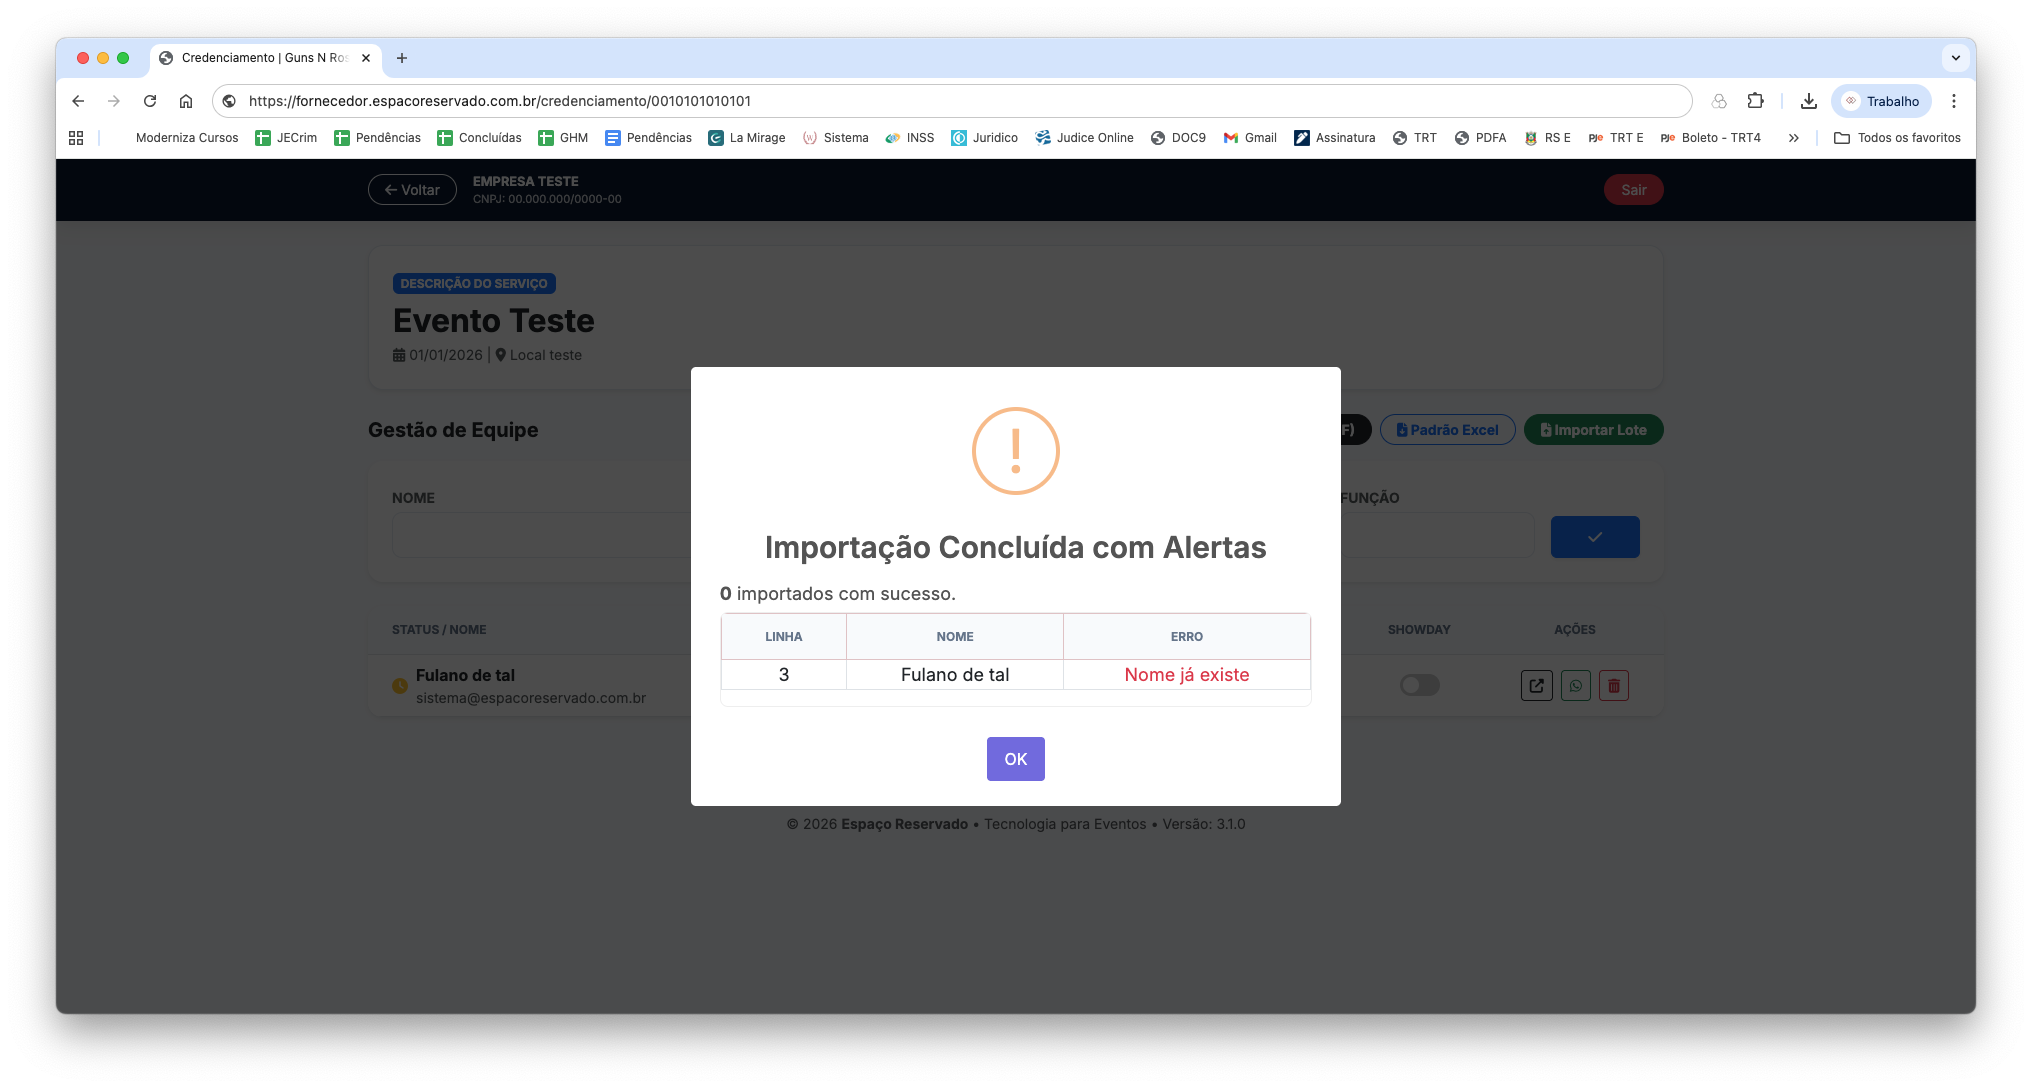2032x1088 pixels.
Task: Expand the hidden bookmarks chevron
Action: coord(1794,138)
